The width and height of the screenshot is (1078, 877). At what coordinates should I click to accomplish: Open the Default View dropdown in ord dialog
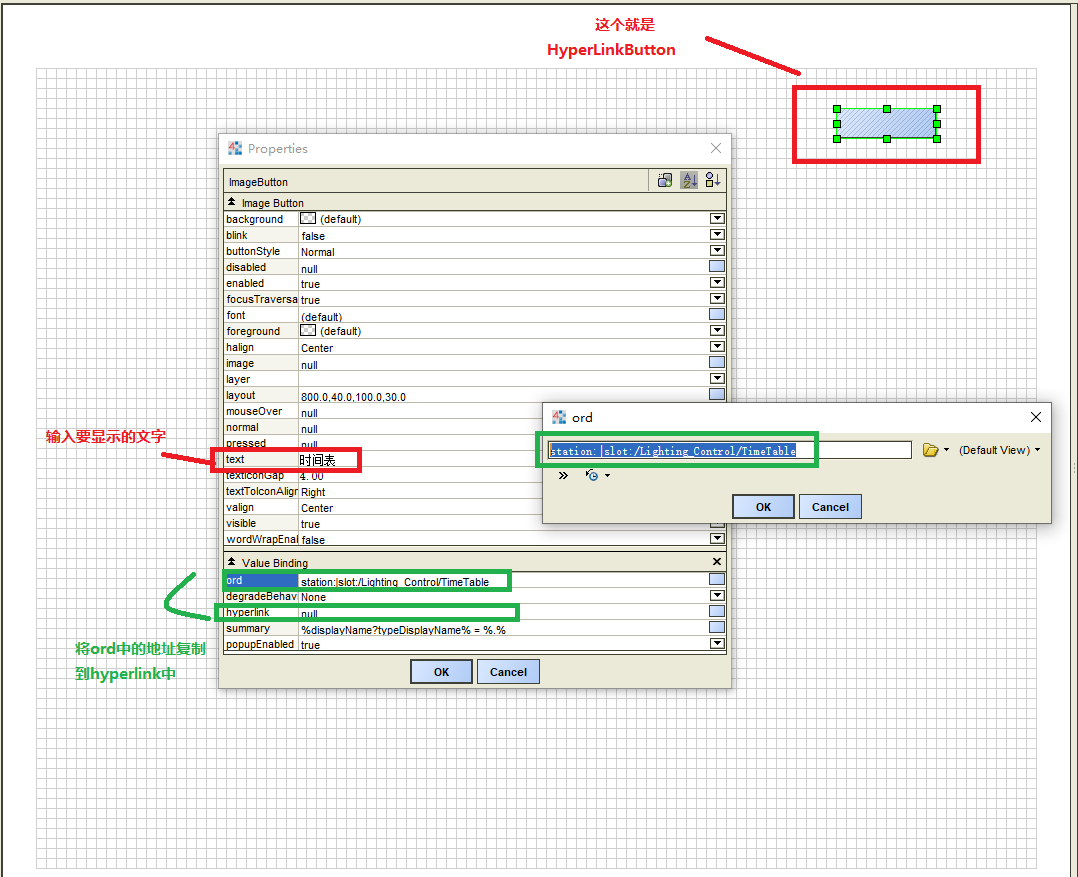click(999, 450)
